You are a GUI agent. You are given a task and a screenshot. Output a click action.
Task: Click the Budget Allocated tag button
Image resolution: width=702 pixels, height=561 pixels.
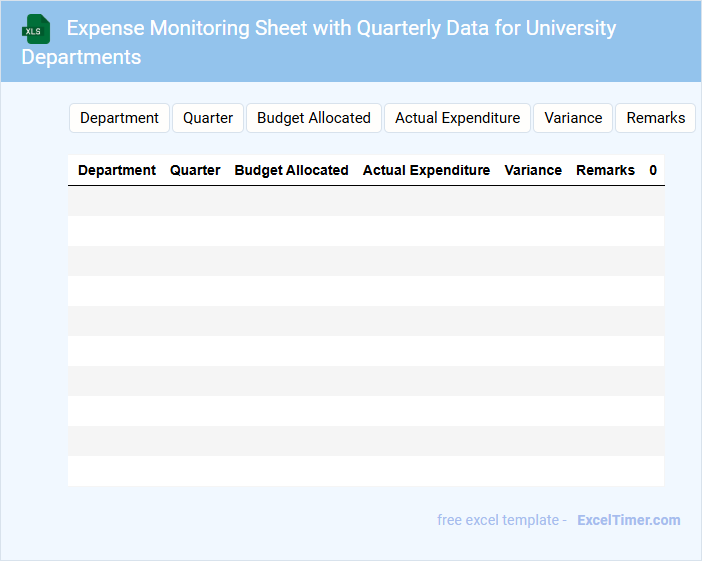[x=314, y=118]
